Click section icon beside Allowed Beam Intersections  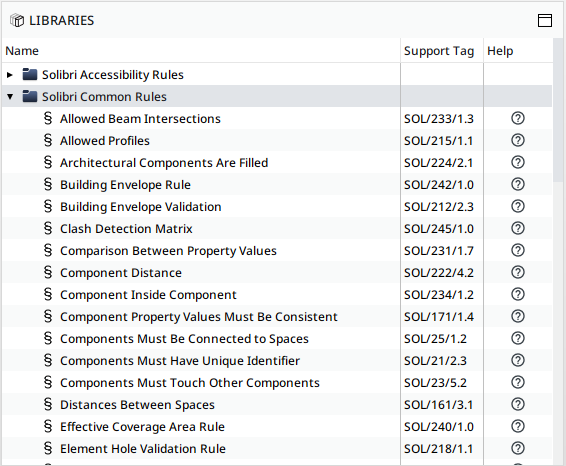48,118
